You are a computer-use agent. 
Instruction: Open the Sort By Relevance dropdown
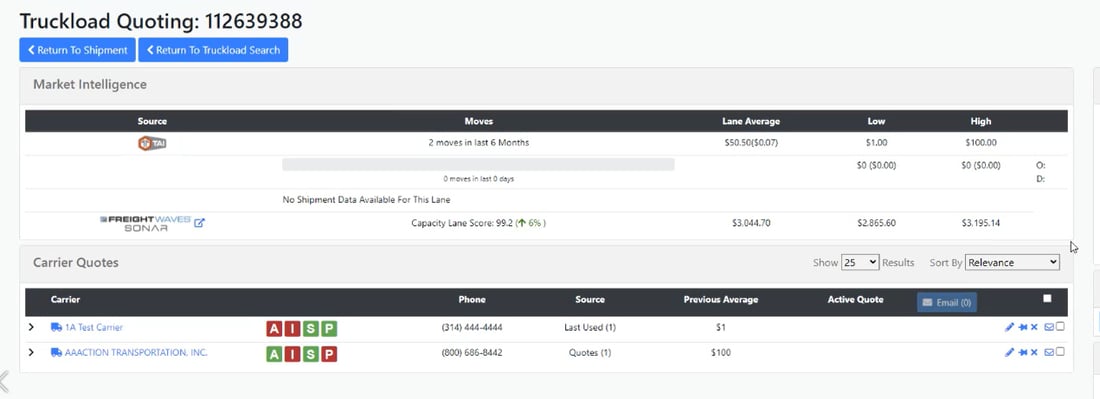click(x=1012, y=262)
